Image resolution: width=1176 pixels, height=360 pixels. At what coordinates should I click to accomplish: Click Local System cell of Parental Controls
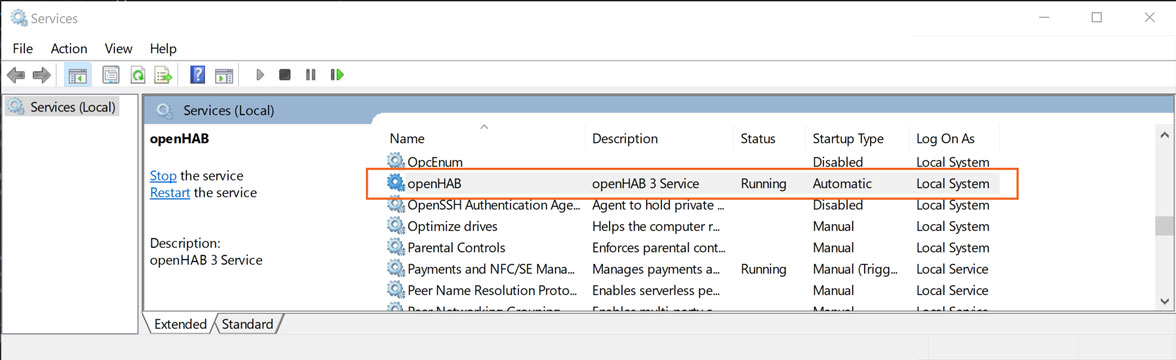pyautogui.click(x=952, y=248)
